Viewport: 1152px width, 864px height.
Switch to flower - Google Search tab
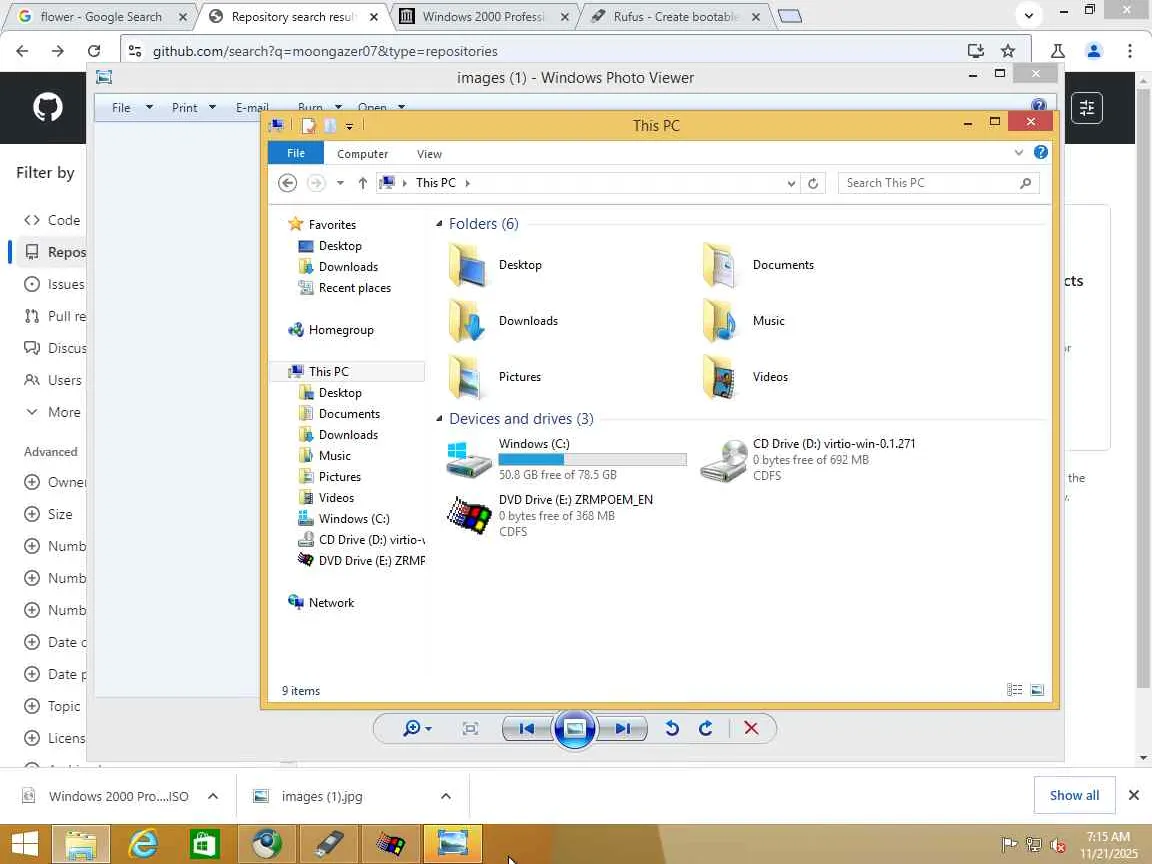(100, 16)
